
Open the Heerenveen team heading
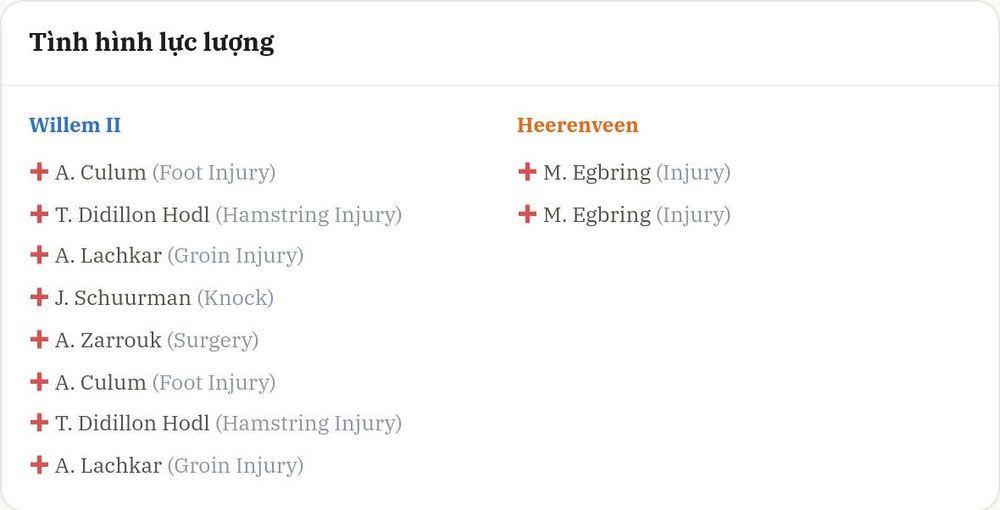[577, 125]
